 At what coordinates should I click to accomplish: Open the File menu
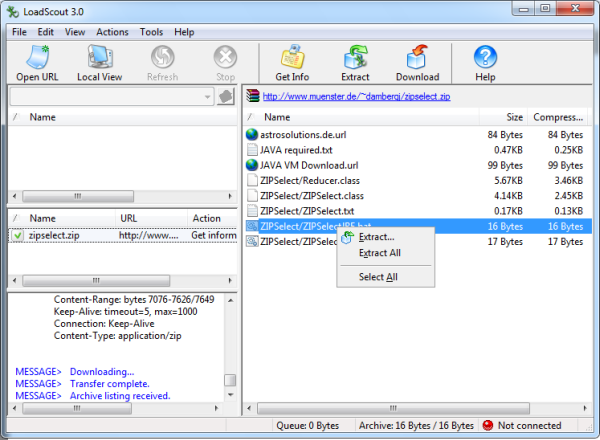[x=19, y=32]
